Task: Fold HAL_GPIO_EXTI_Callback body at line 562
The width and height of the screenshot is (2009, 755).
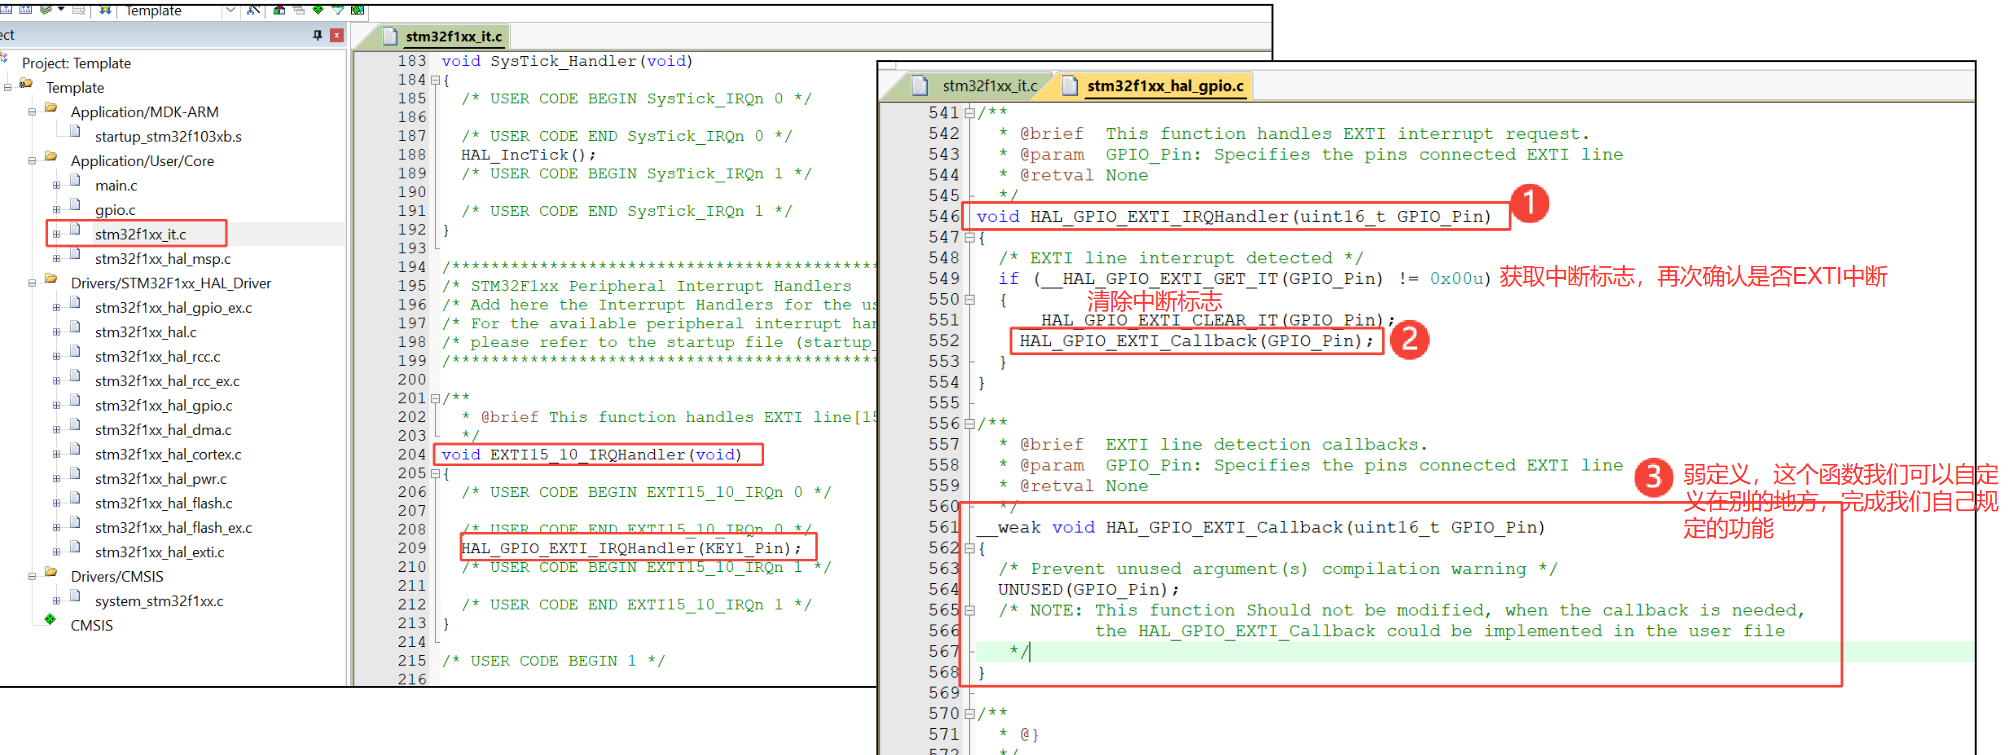Action: (969, 549)
